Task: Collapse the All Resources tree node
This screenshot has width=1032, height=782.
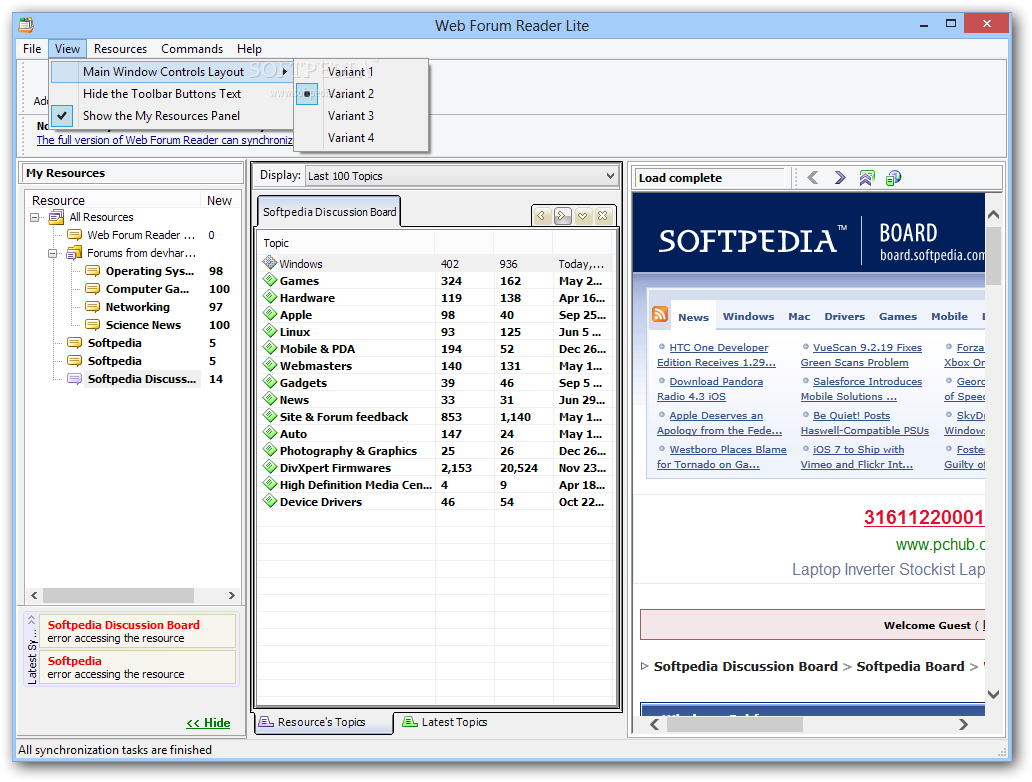Action: click(x=35, y=217)
